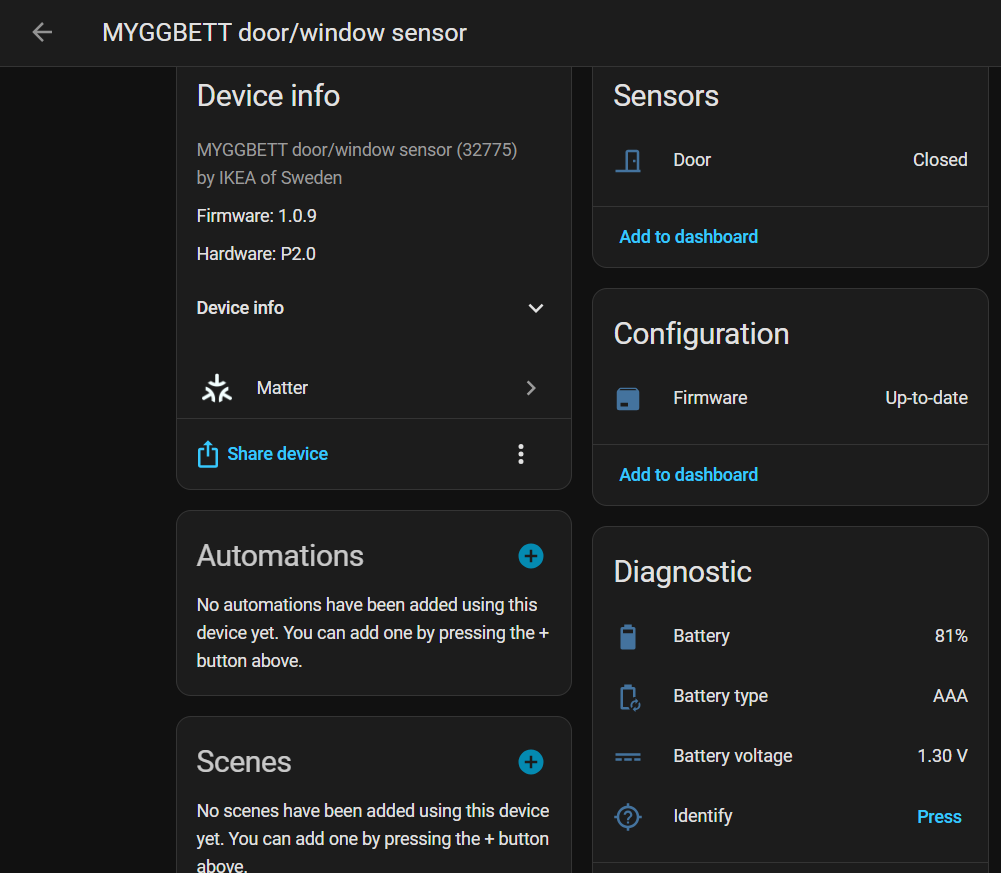Screen dimensions: 1001x873
Task: Add a new automation with plus icon
Action: (x=531, y=556)
